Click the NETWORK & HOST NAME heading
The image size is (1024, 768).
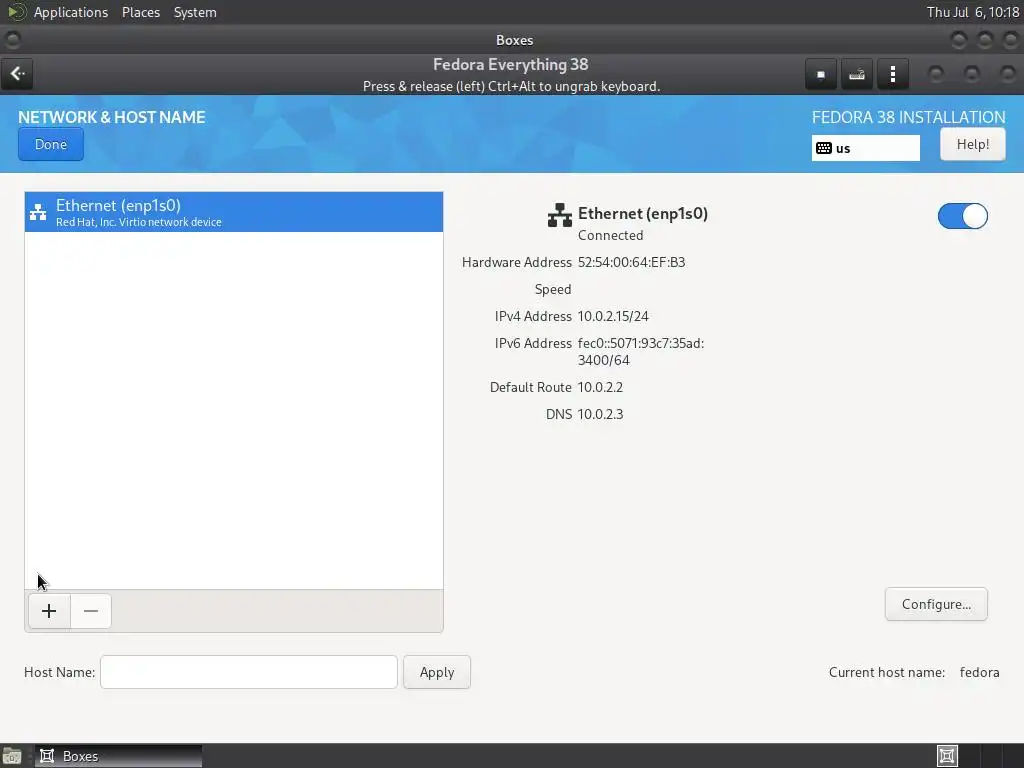(112, 117)
